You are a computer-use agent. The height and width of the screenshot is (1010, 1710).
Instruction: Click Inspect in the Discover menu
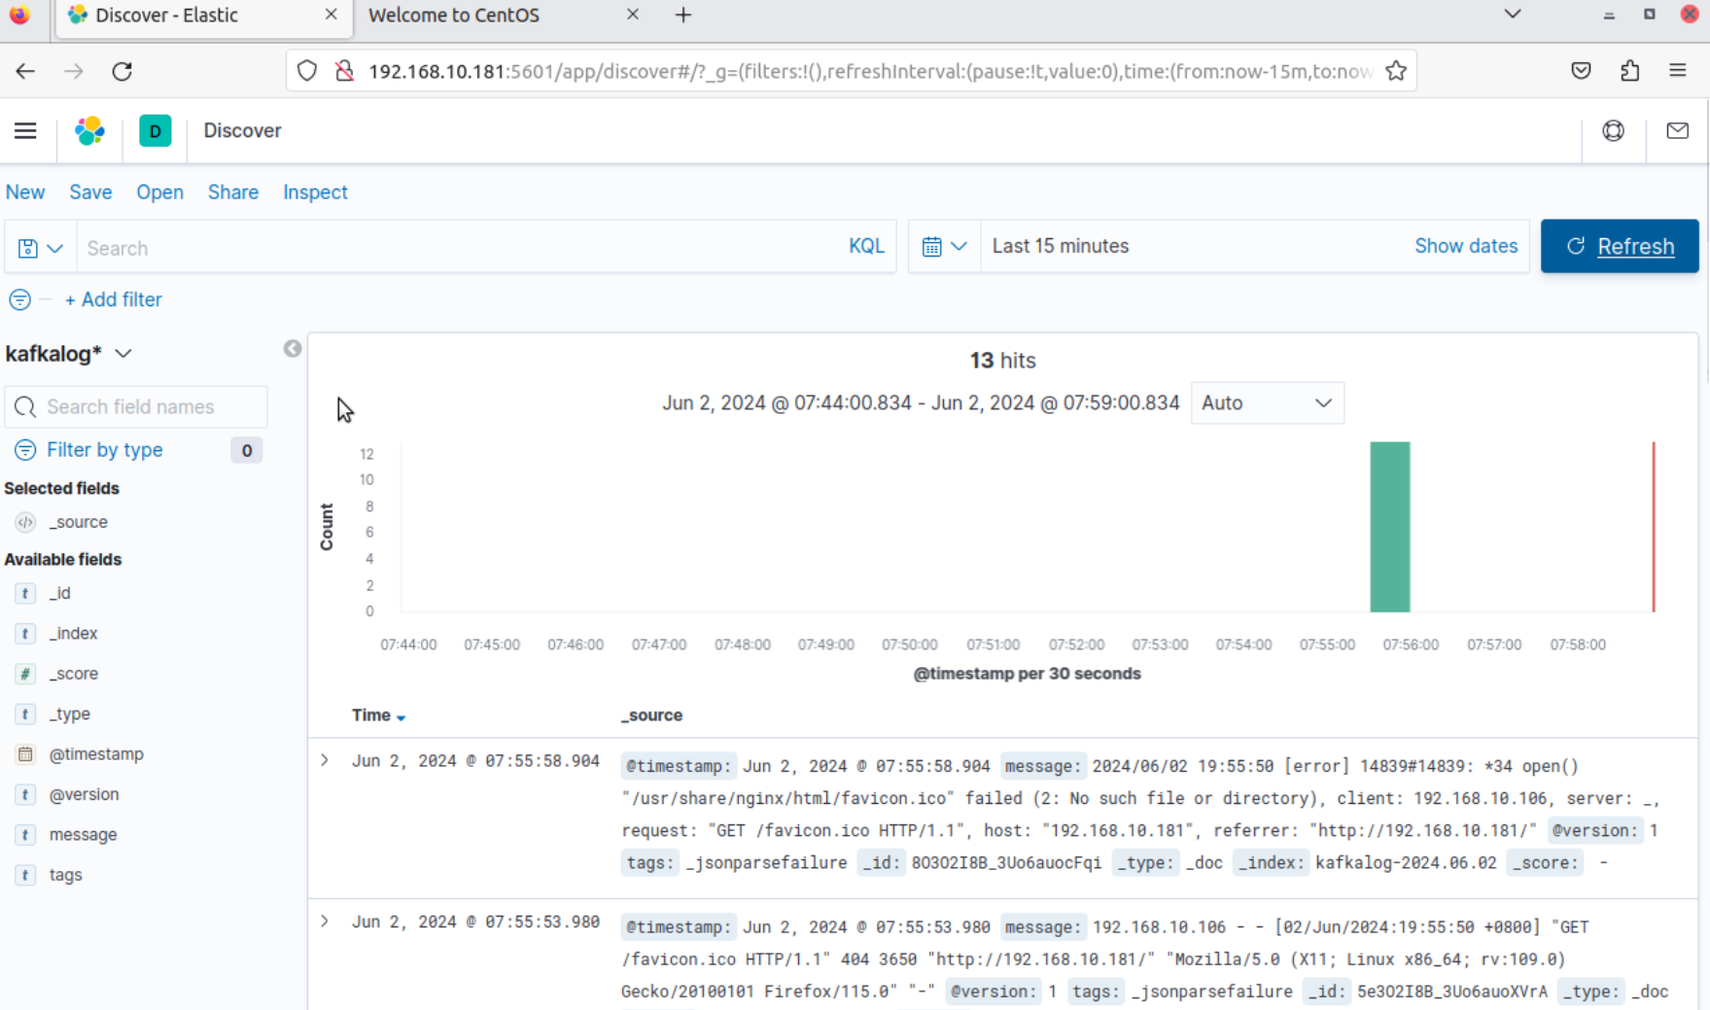(315, 192)
